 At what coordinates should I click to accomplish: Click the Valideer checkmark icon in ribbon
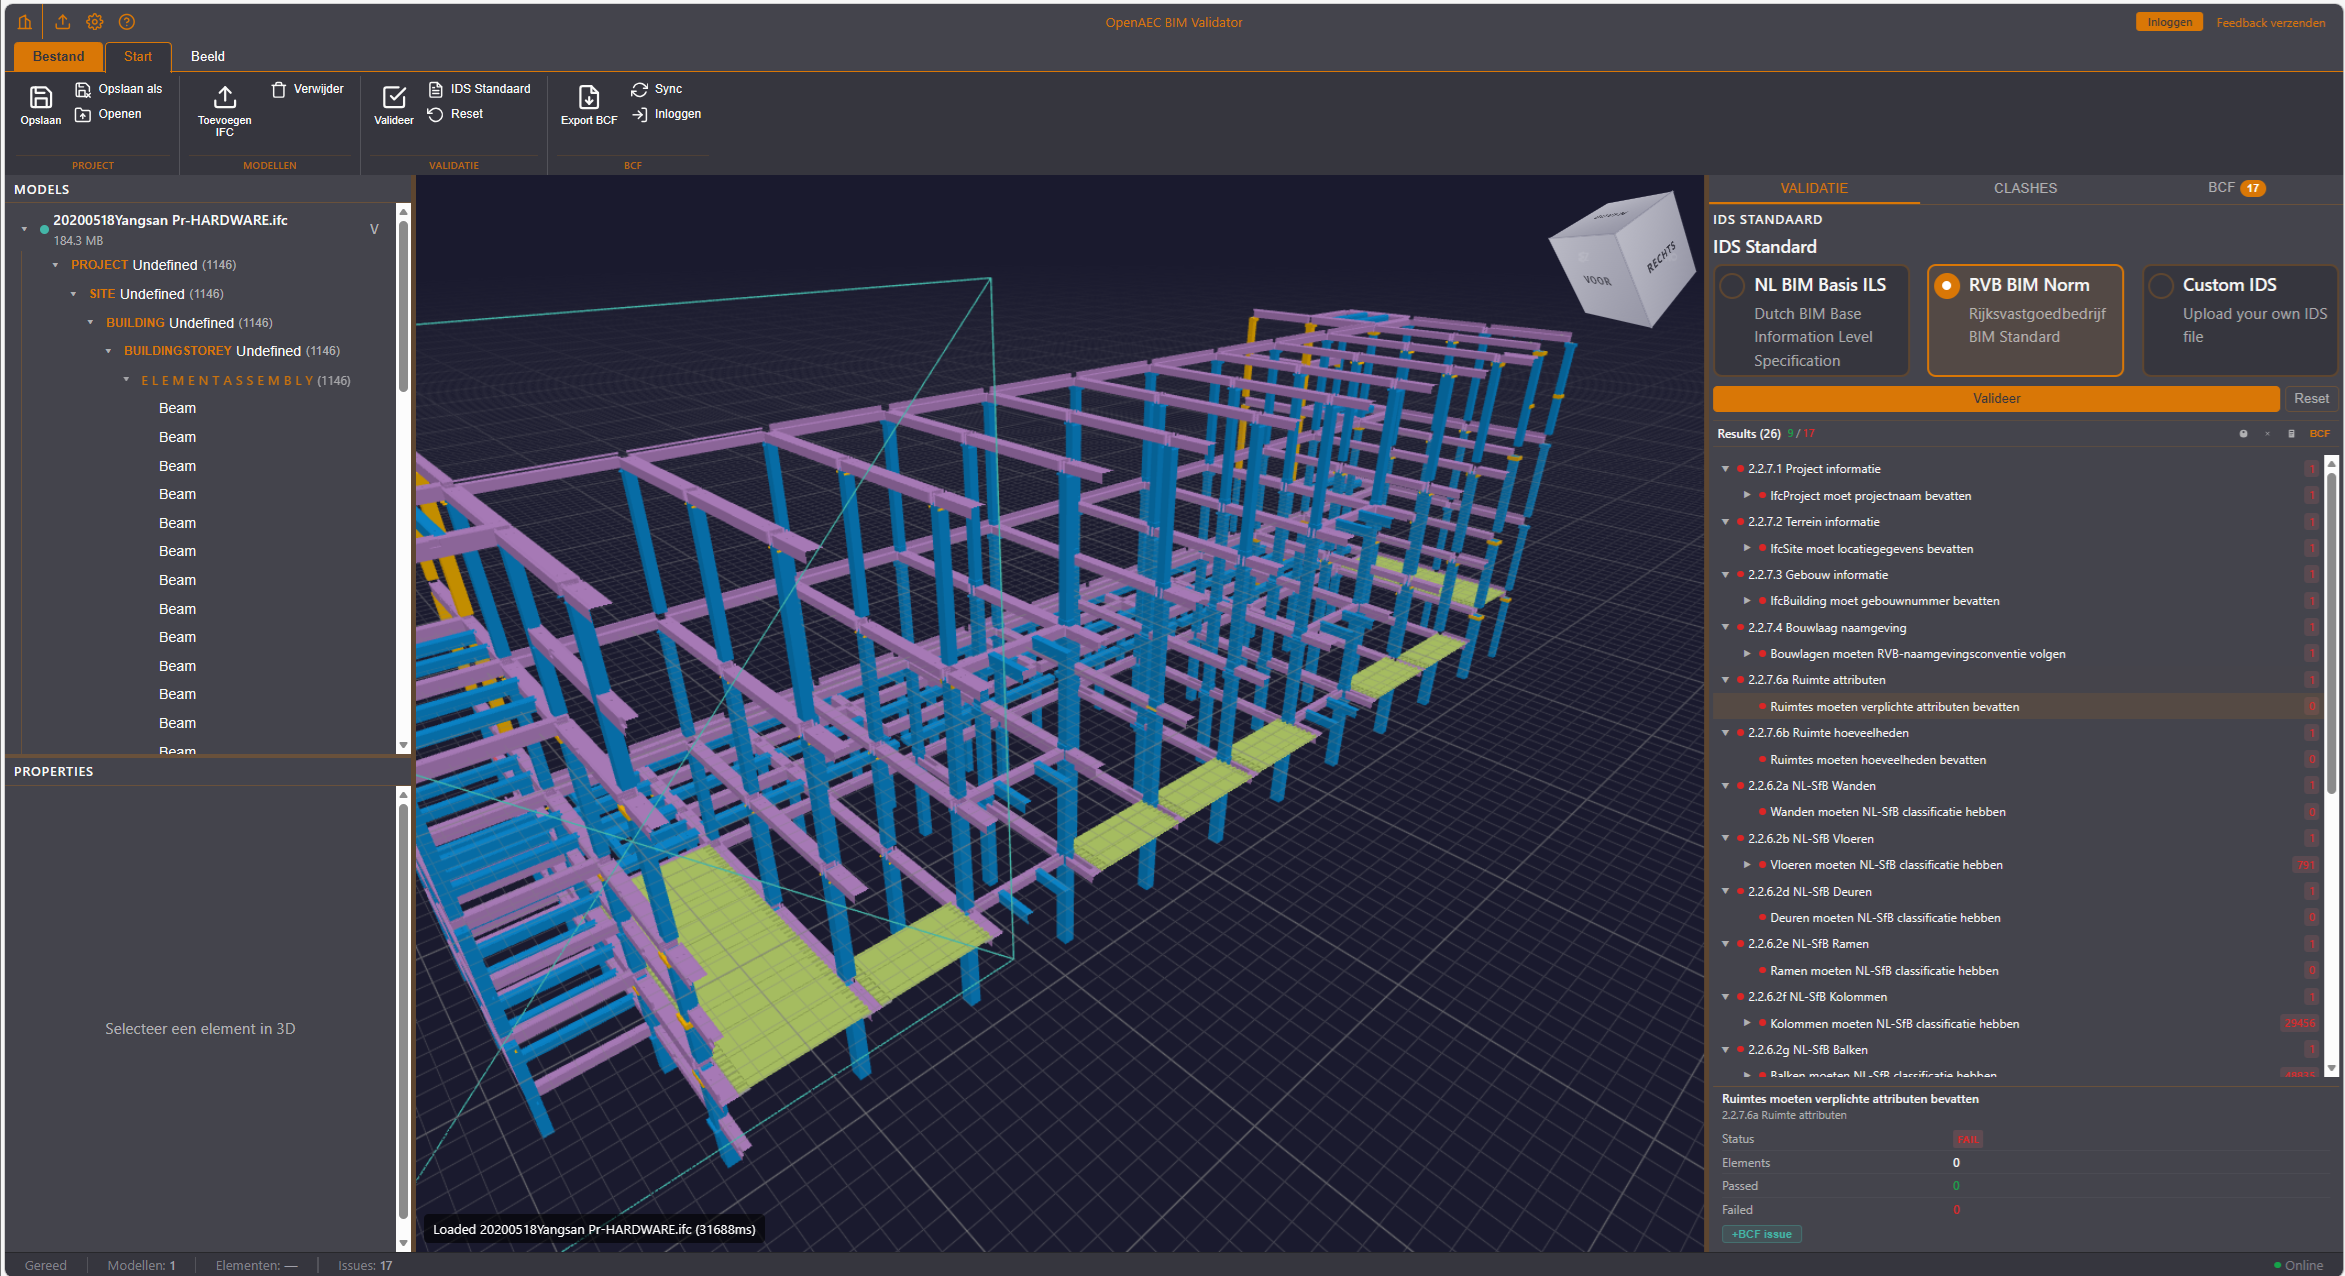(394, 97)
